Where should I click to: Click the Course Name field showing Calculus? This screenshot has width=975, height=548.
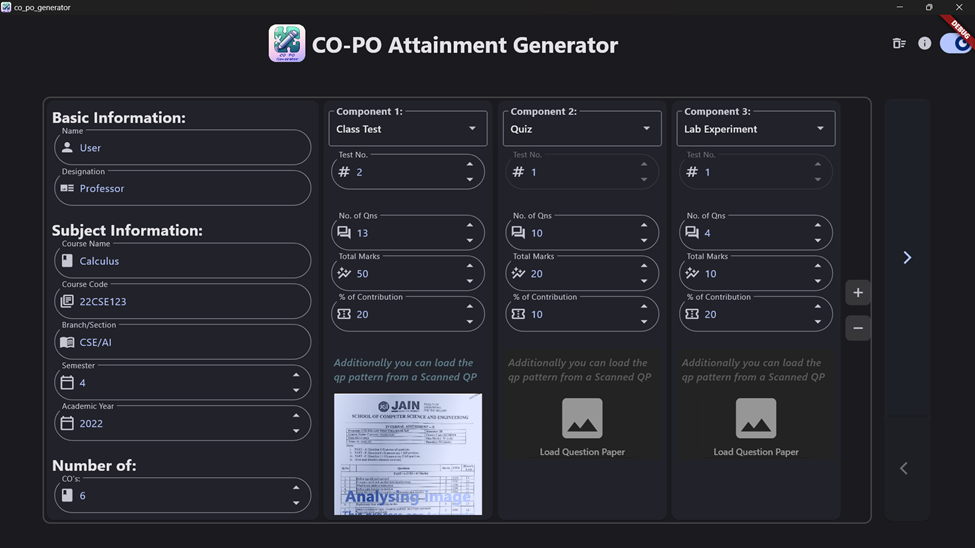coord(182,261)
